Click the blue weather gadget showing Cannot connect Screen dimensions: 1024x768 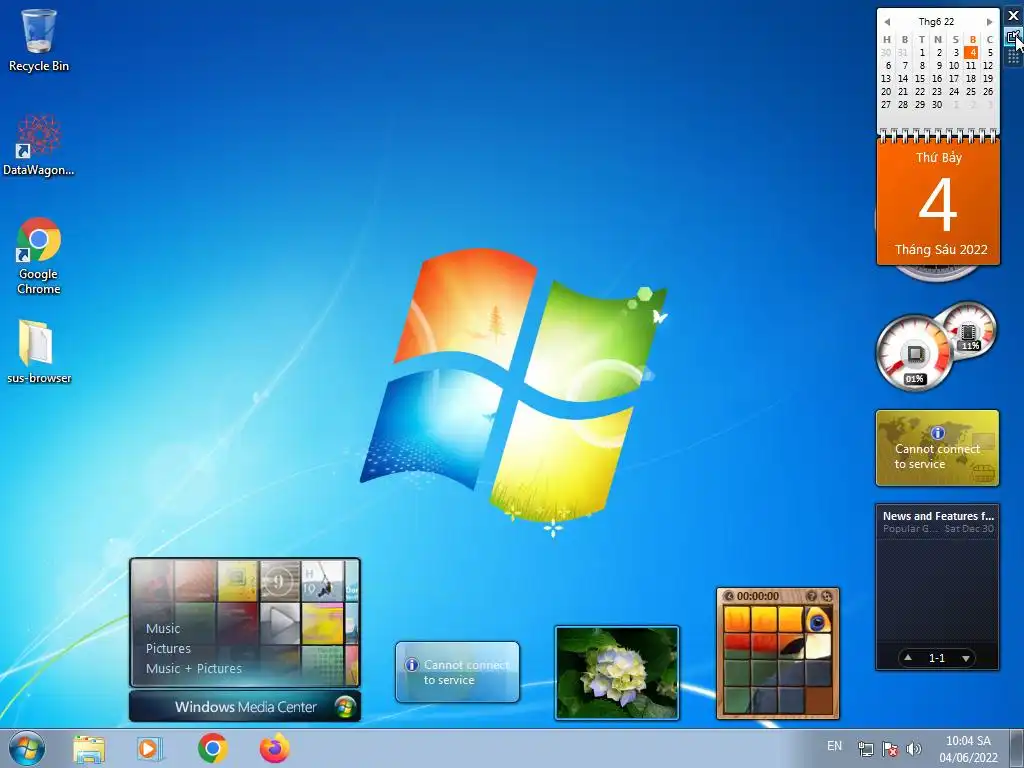tap(457, 672)
